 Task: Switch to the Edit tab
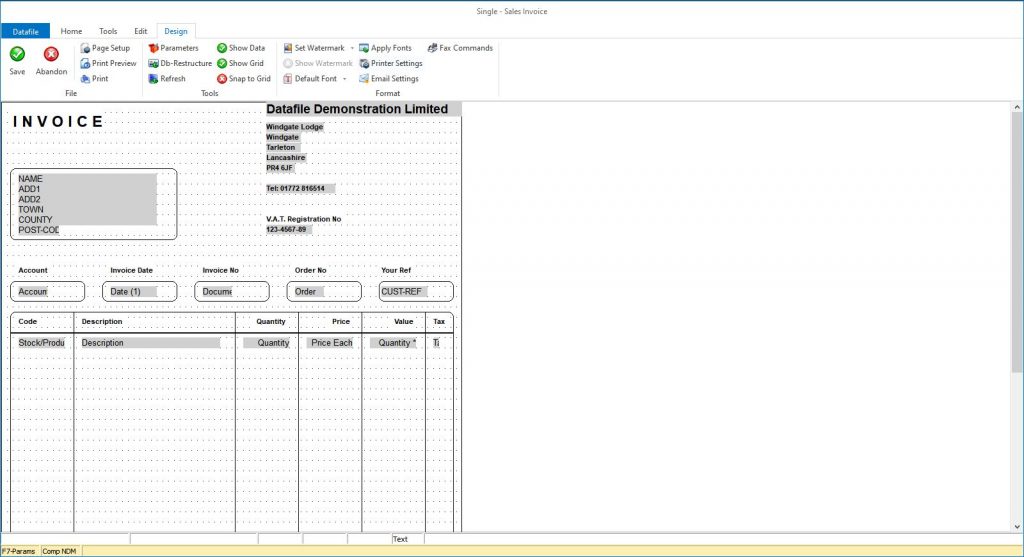coord(140,31)
